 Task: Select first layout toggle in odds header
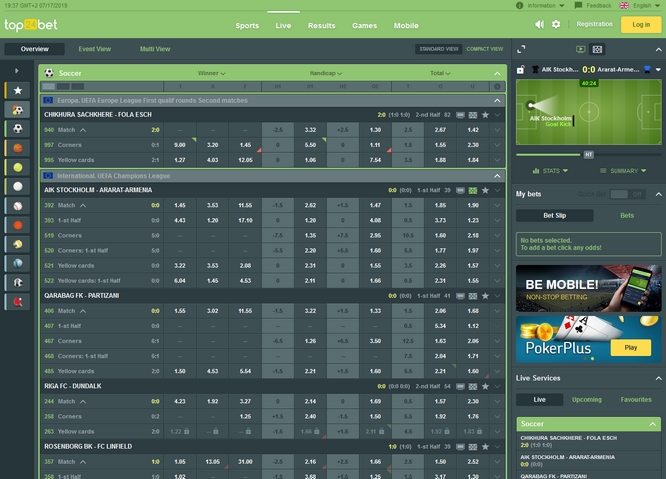click(48, 87)
